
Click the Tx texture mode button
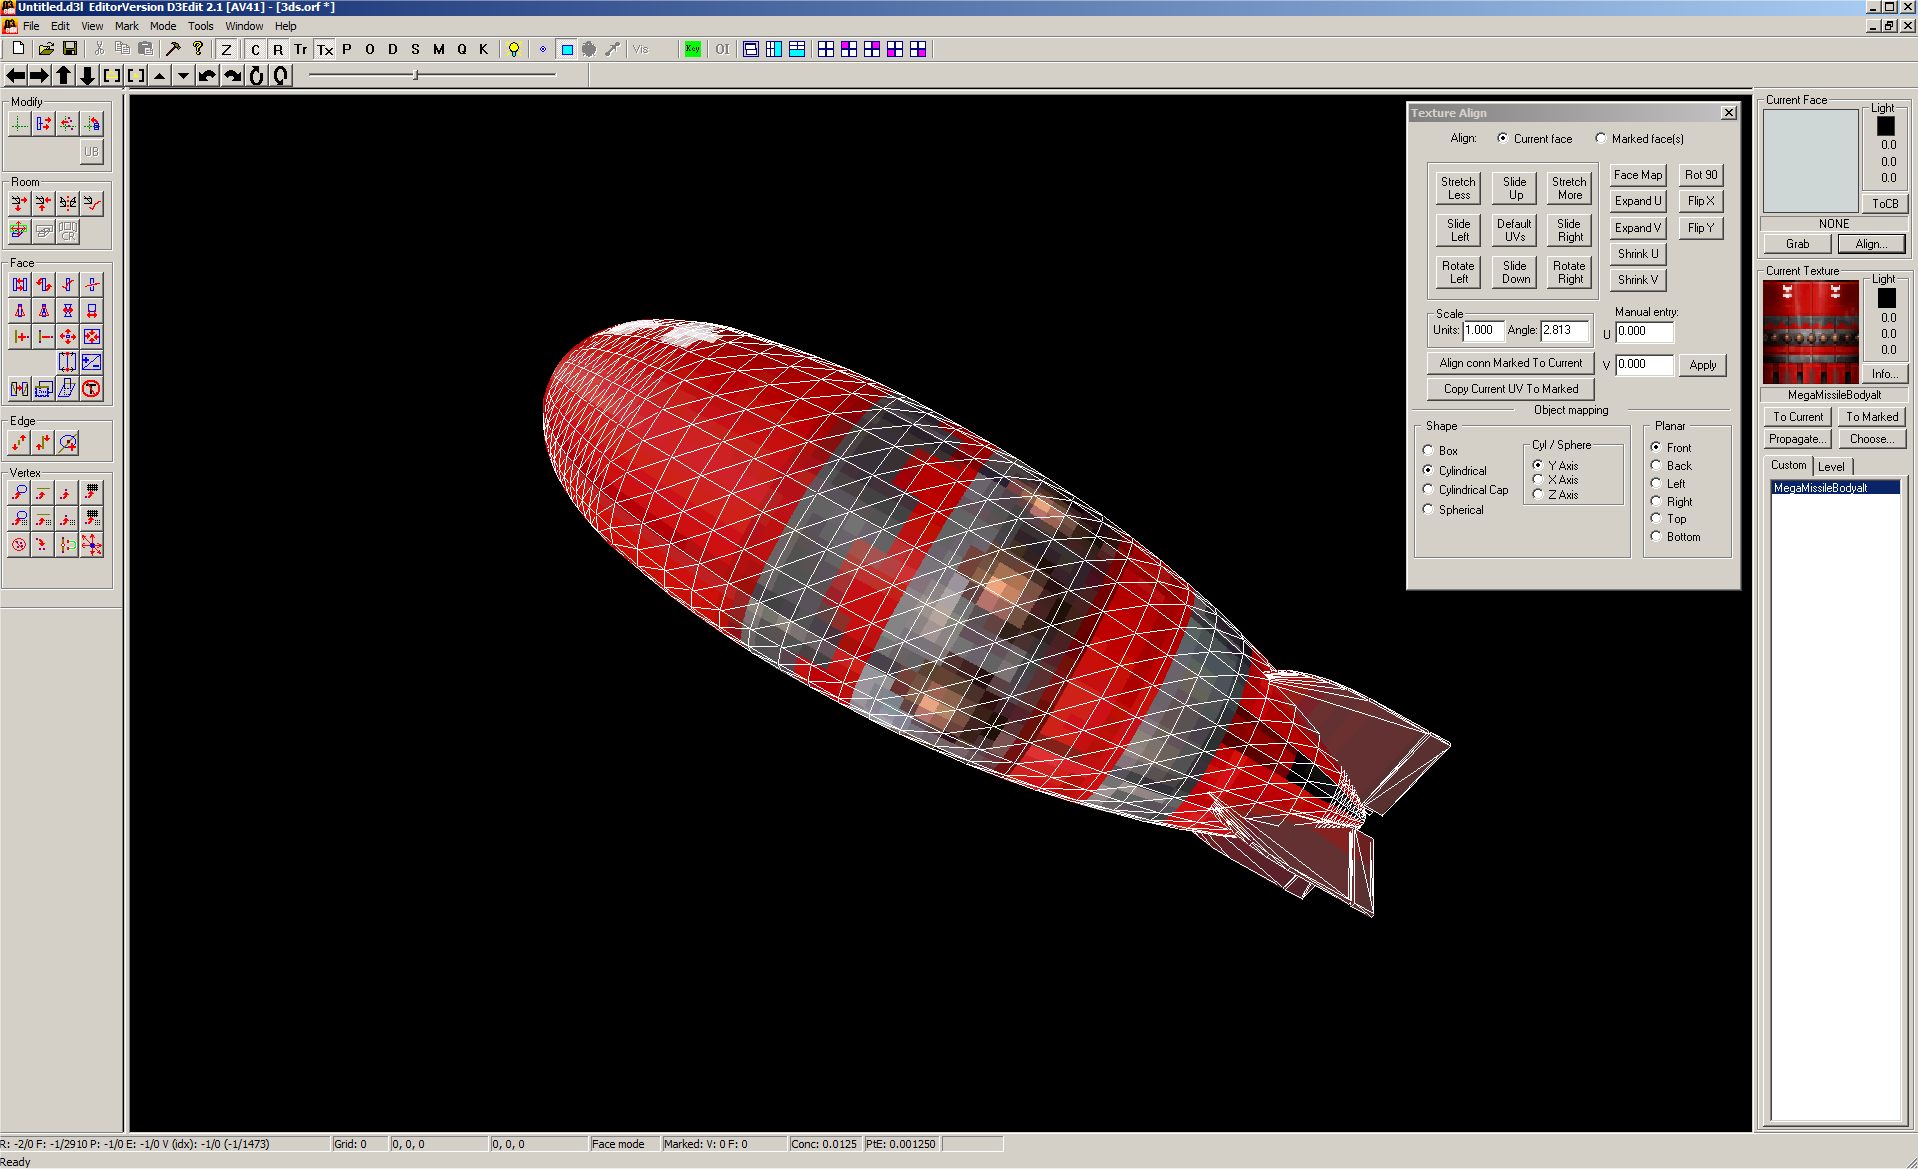[325, 49]
